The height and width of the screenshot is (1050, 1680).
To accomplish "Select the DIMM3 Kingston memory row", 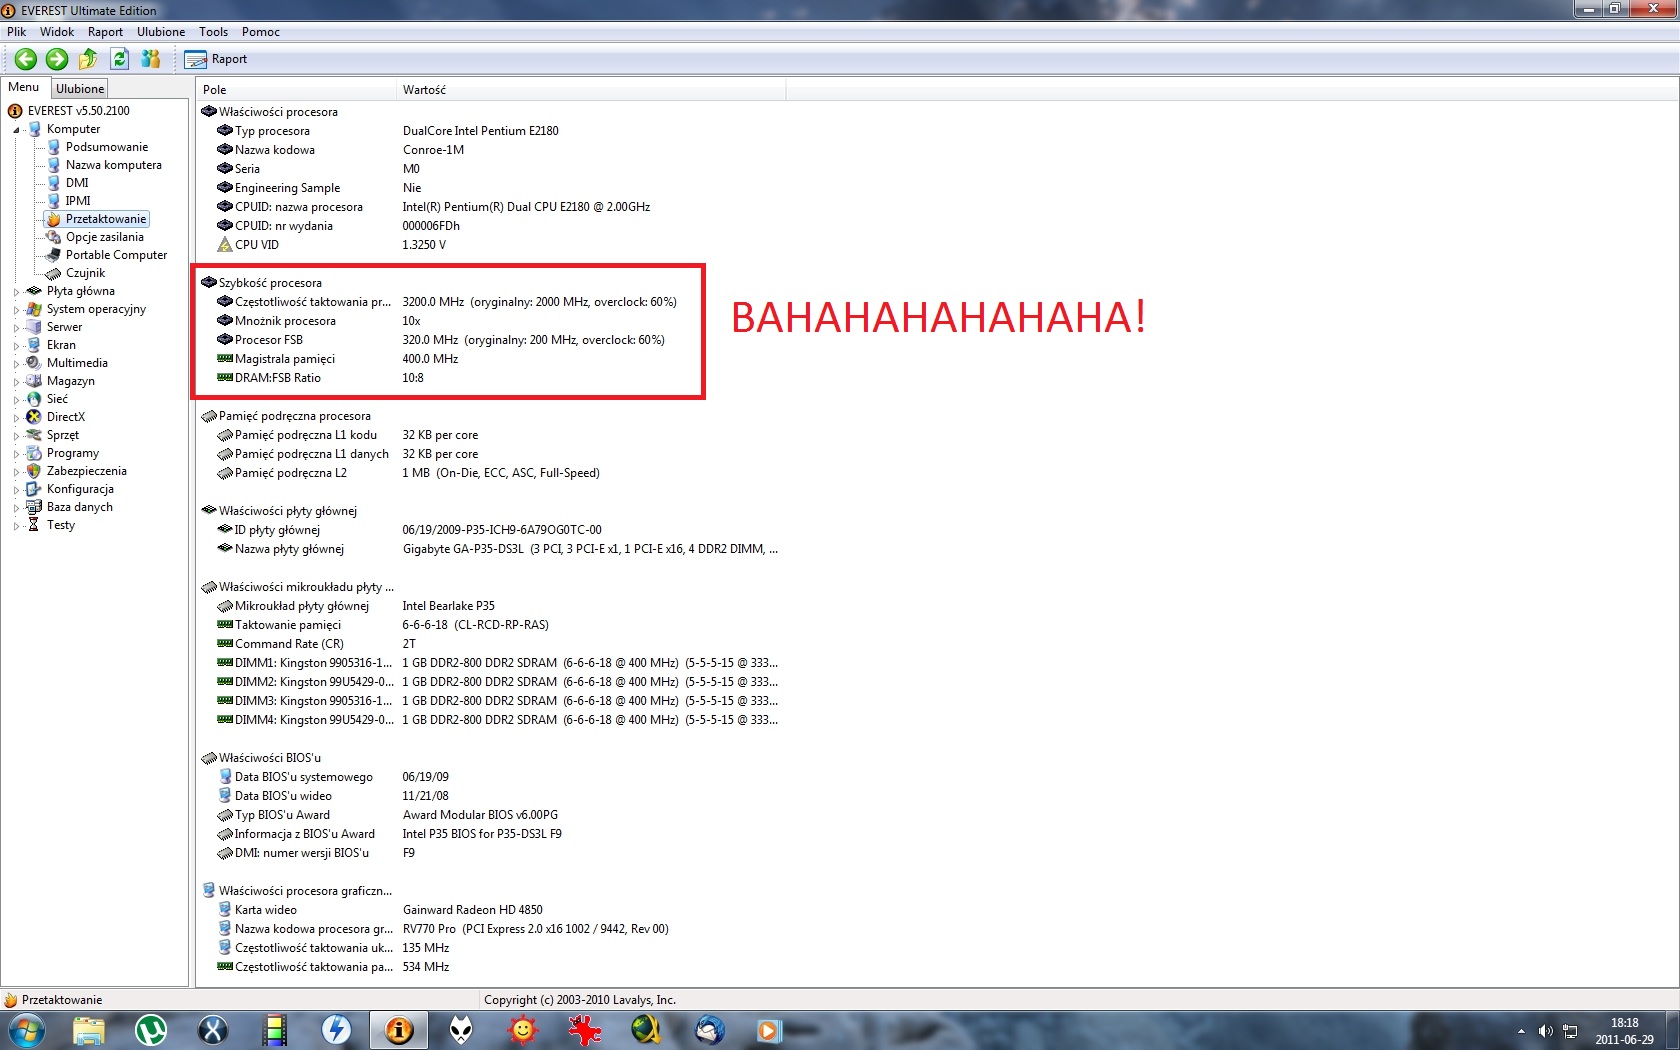I will [x=490, y=701].
